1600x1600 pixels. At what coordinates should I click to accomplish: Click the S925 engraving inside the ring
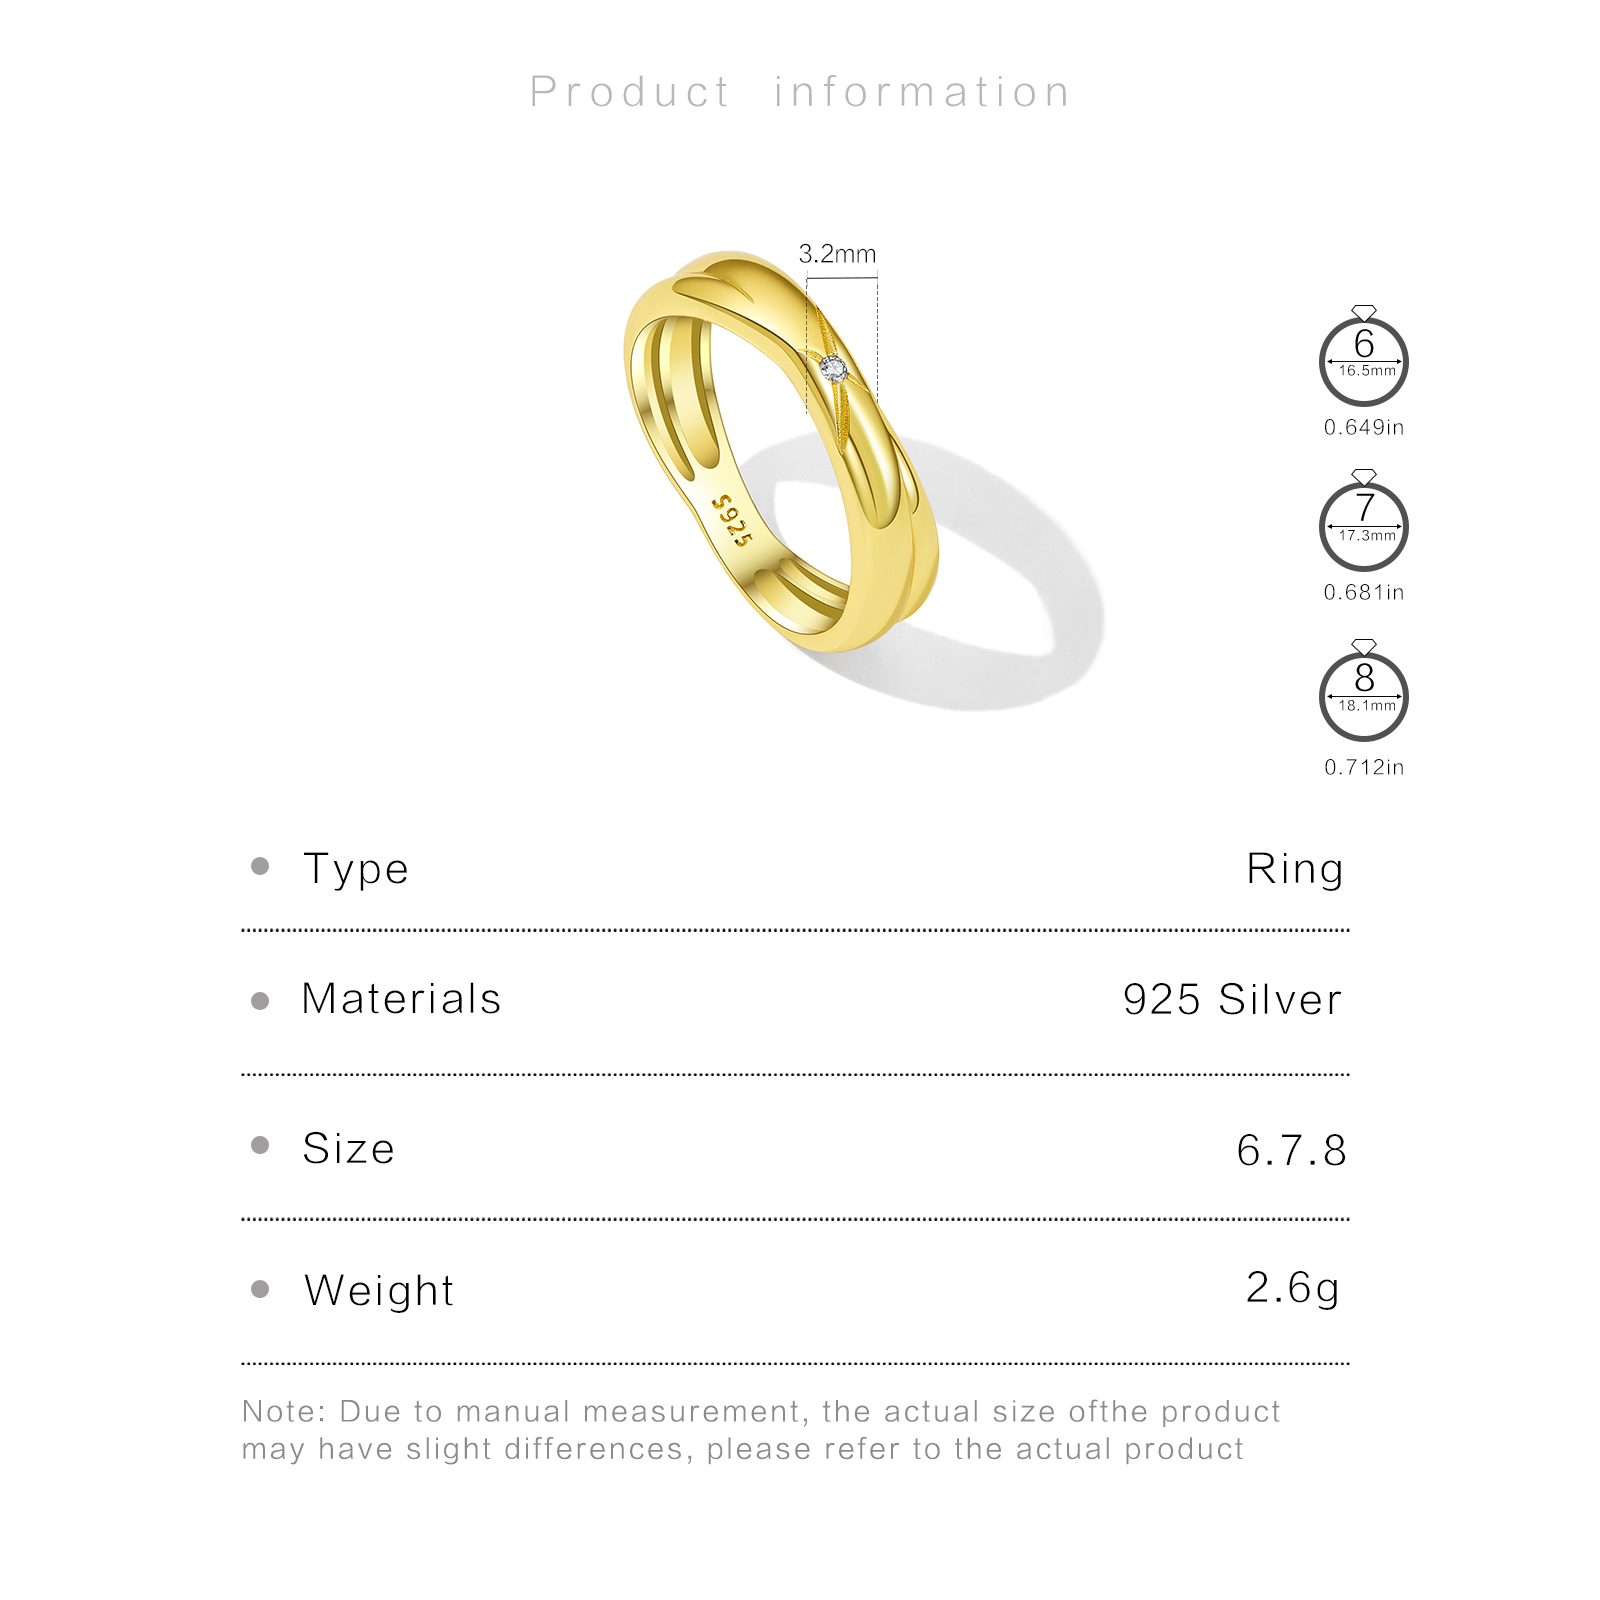tap(731, 520)
